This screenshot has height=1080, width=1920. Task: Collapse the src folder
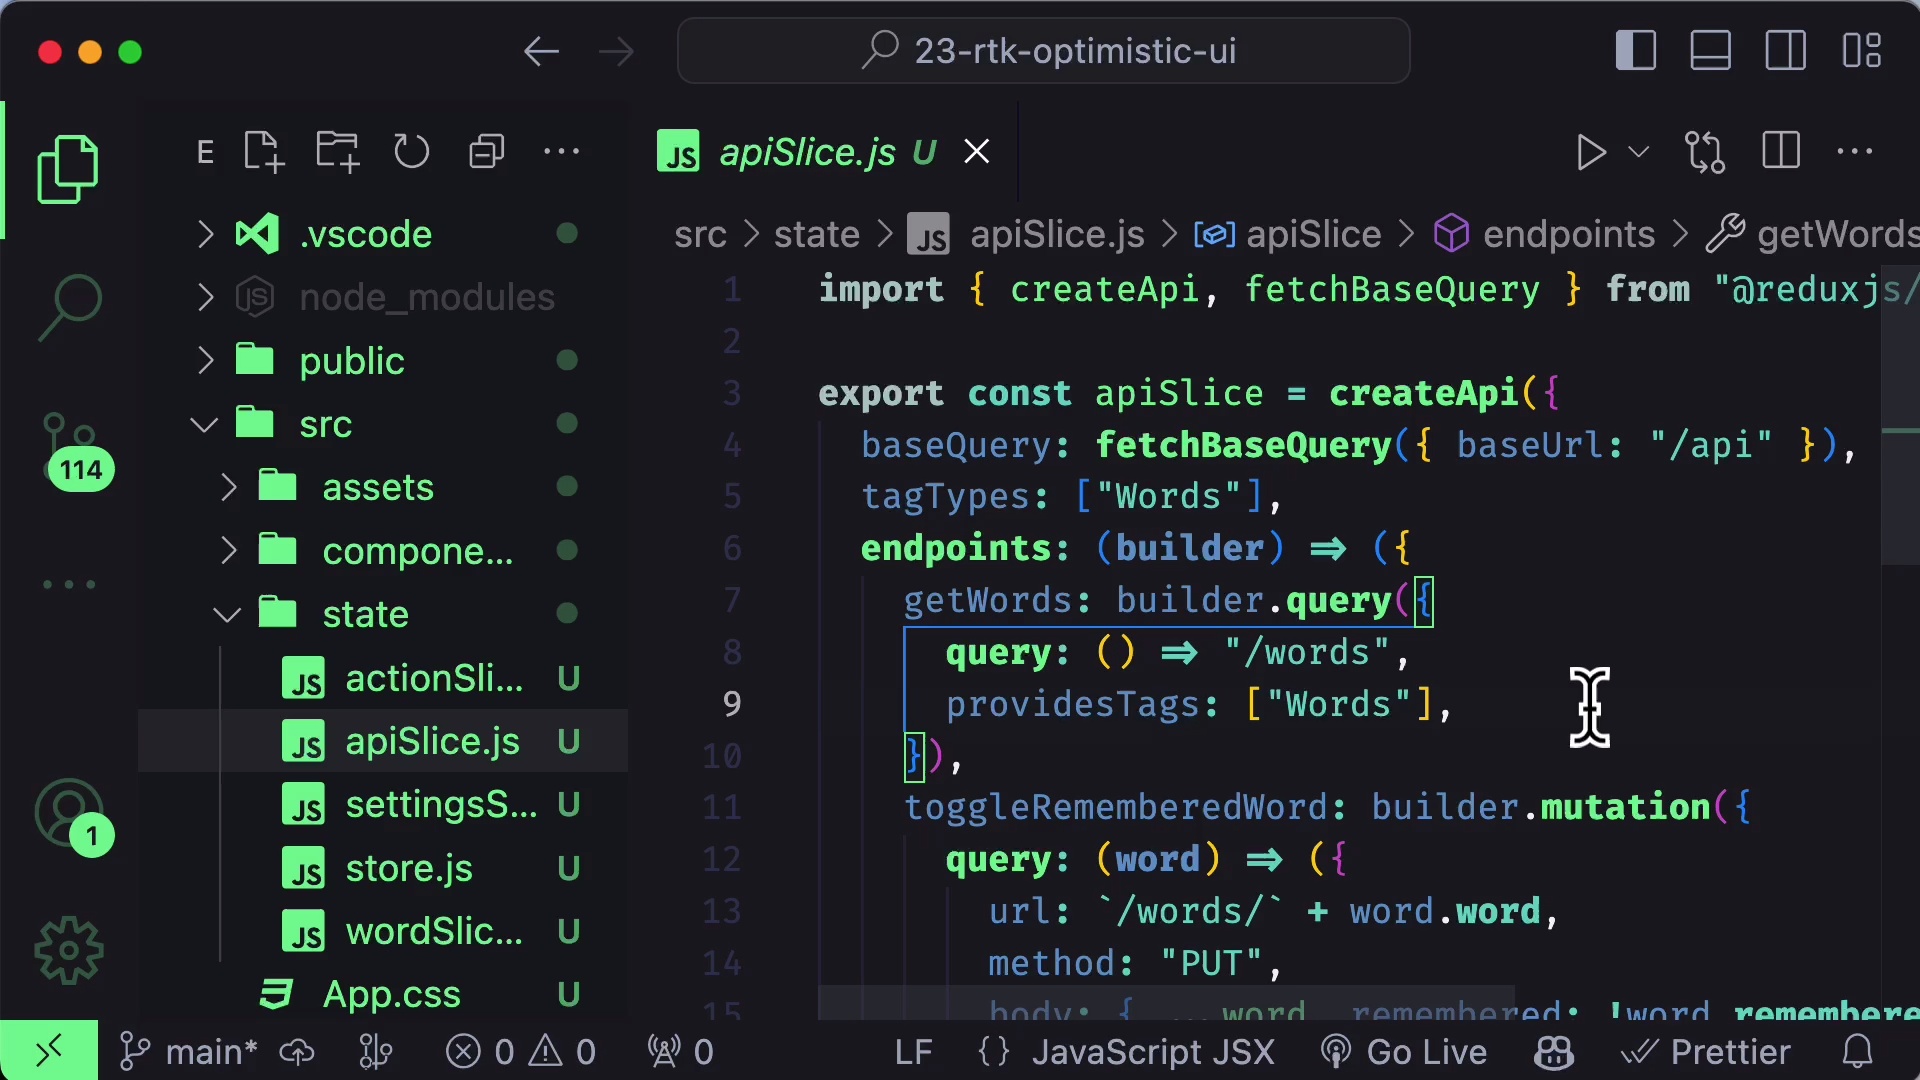(x=383, y=424)
